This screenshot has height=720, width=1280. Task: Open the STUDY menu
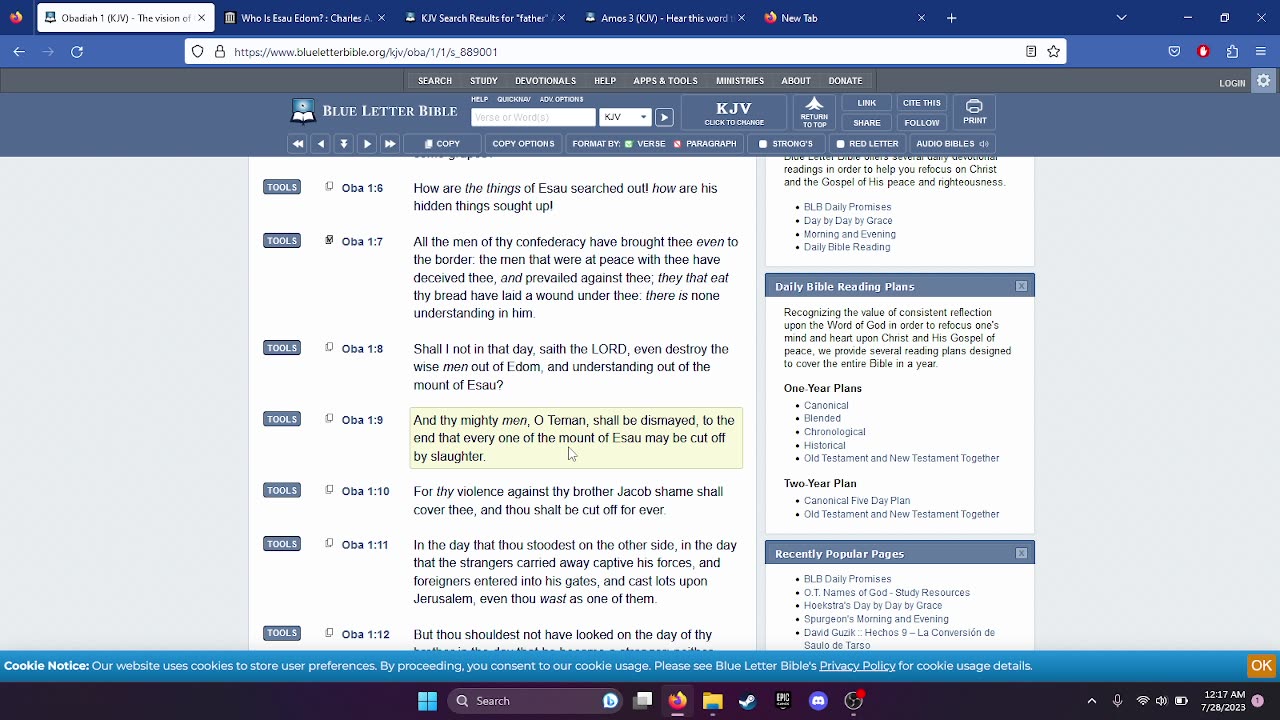[x=484, y=81]
